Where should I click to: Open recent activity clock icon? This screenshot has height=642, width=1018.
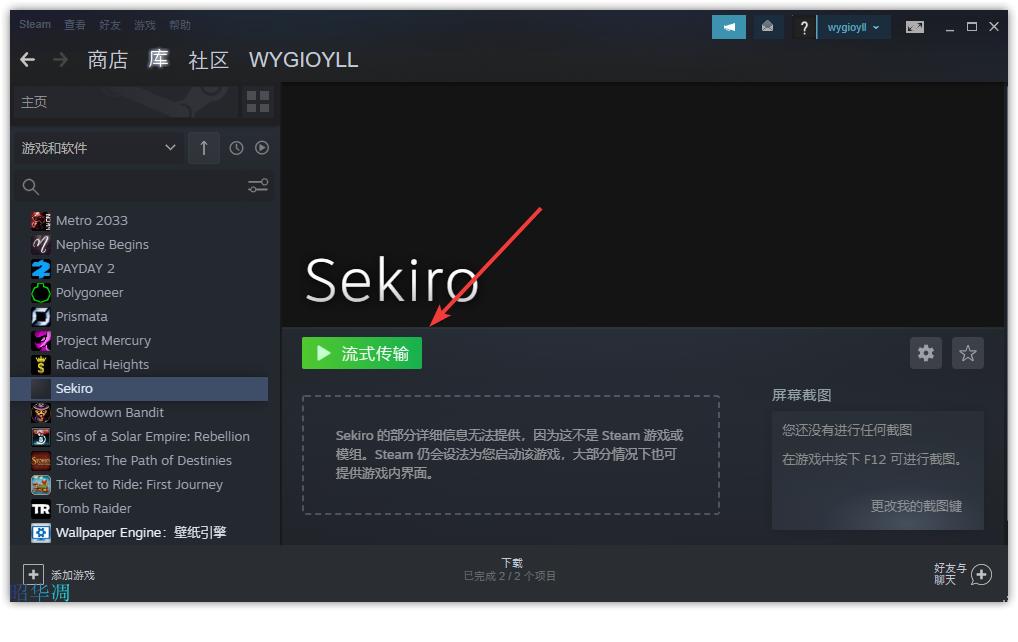pyautogui.click(x=236, y=147)
